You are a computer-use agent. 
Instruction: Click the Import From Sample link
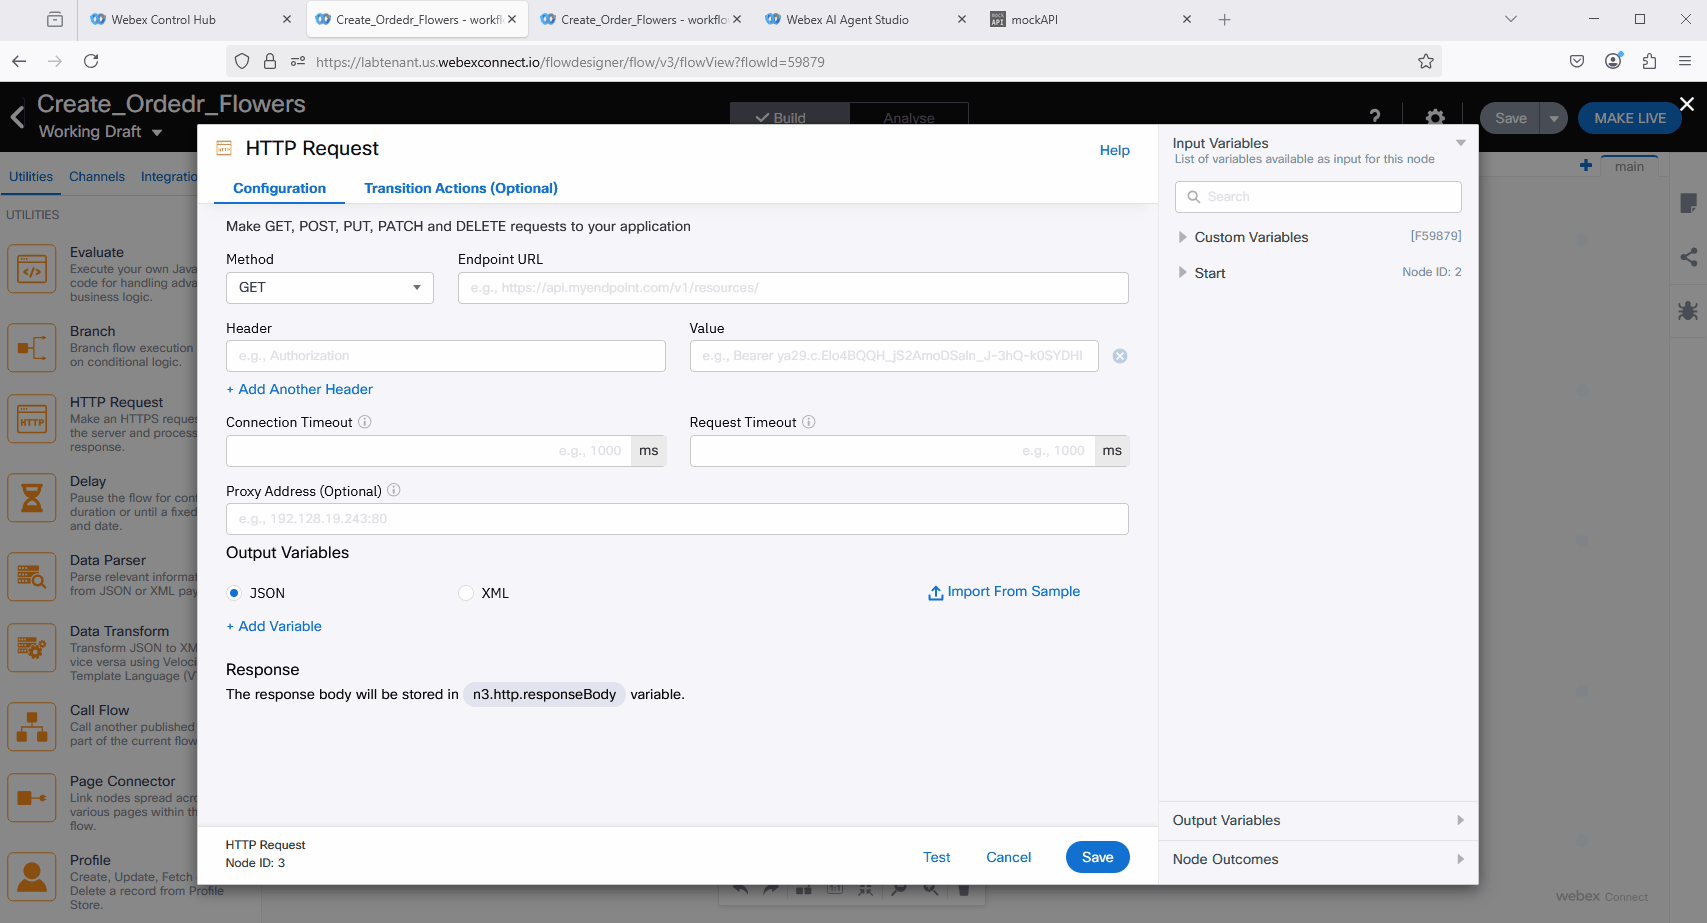(1004, 592)
